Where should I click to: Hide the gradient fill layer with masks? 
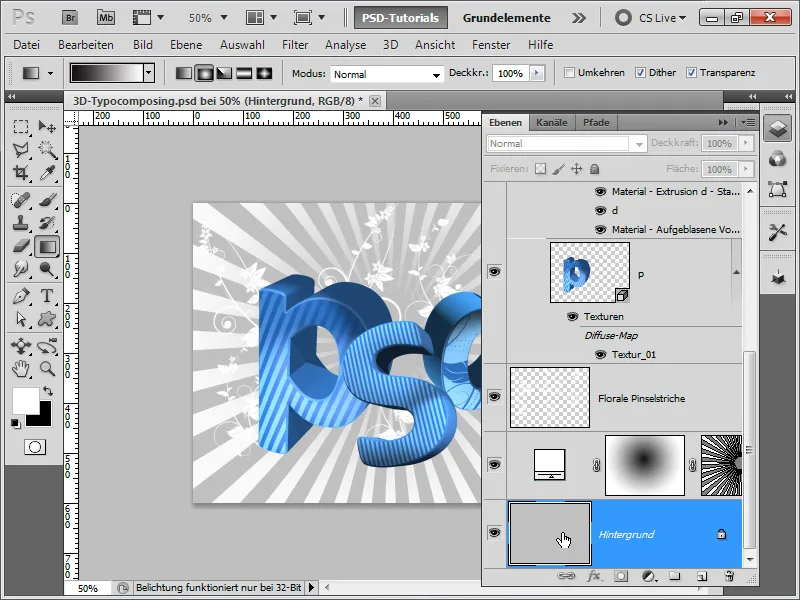(494, 465)
